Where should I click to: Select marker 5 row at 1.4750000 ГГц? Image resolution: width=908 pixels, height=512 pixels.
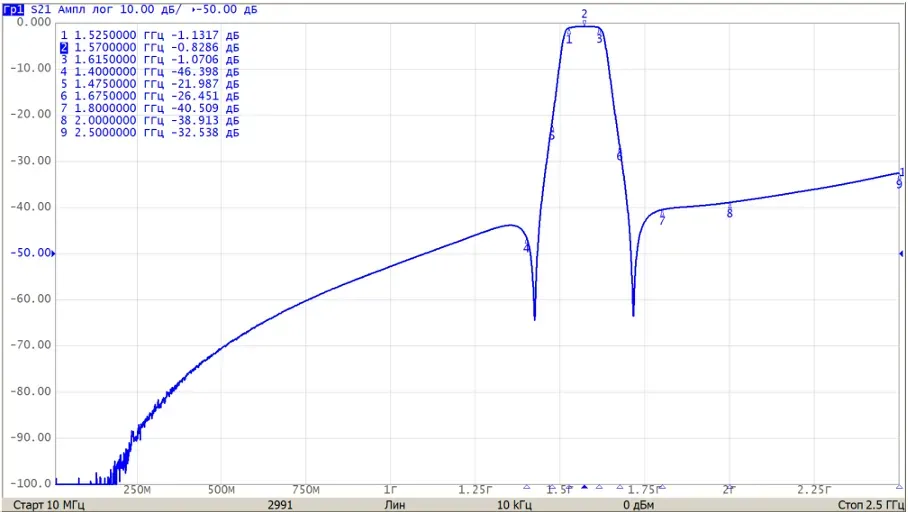150,84
